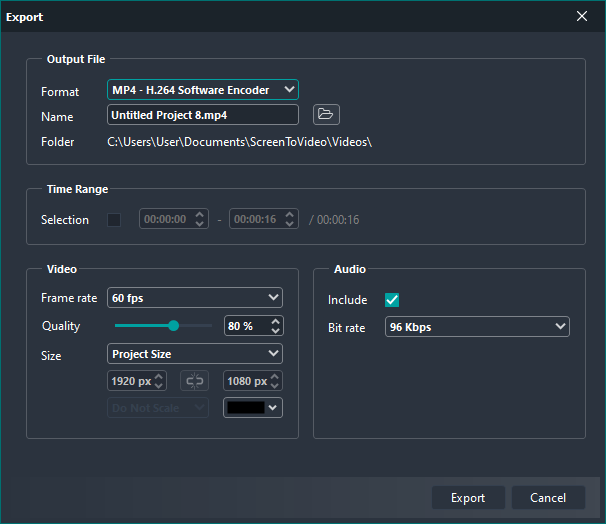Enable the Time Range Selection checkbox
This screenshot has height=524, width=606.
(x=114, y=220)
